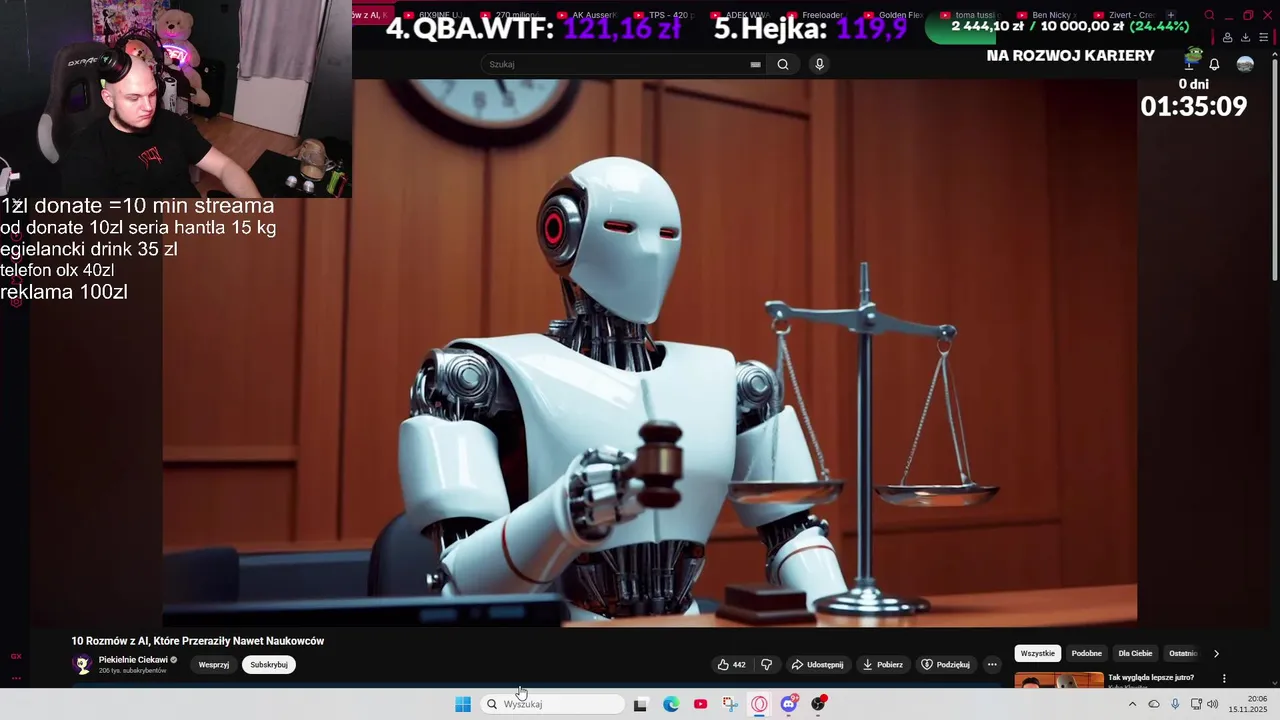
Task: Dislike the video with the thumbs-down icon
Action: coord(767,664)
